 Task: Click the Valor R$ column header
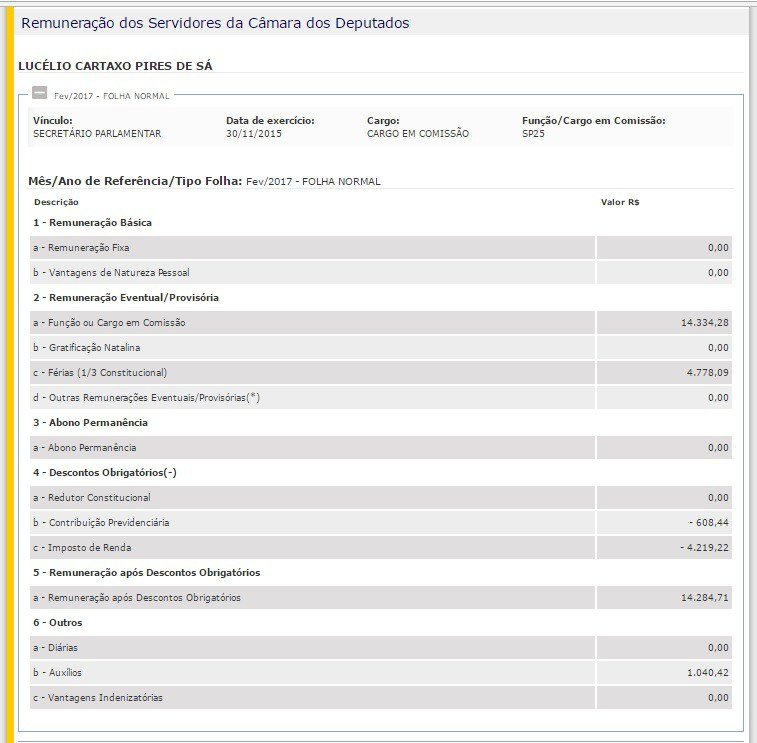tap(619, 202)
